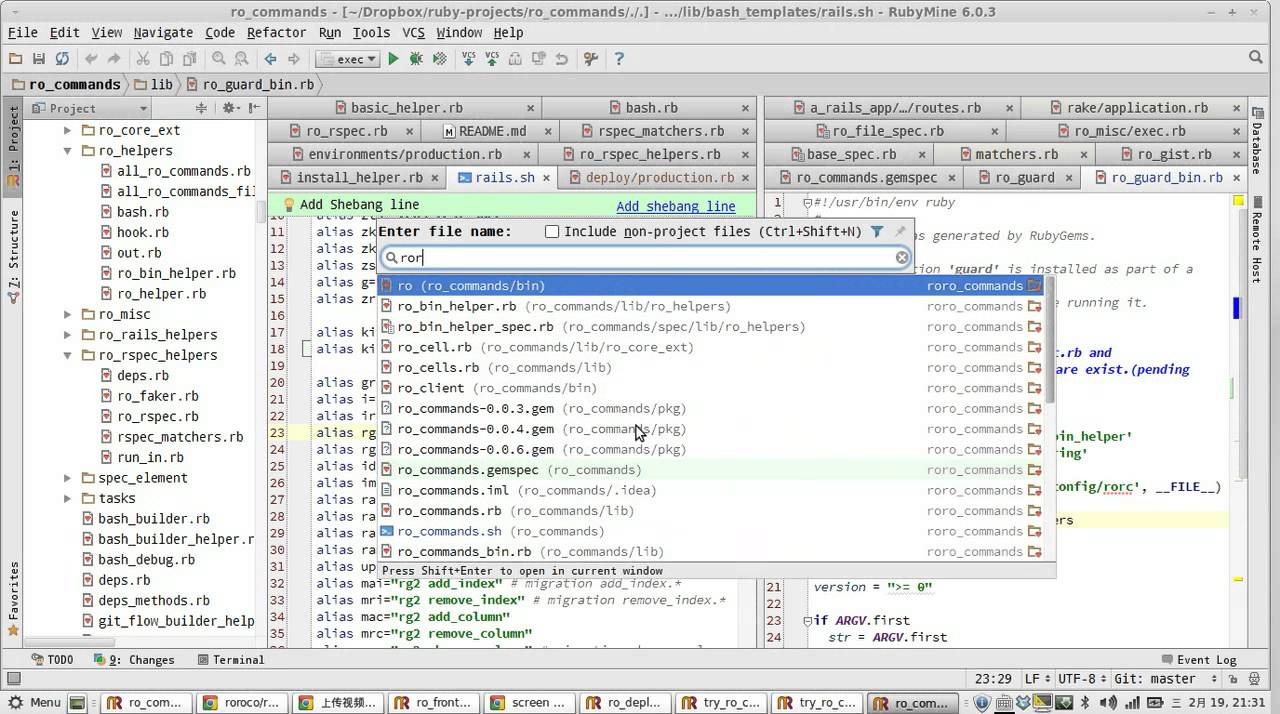Switch to the basic_helper.rb tab

(406, 108)
